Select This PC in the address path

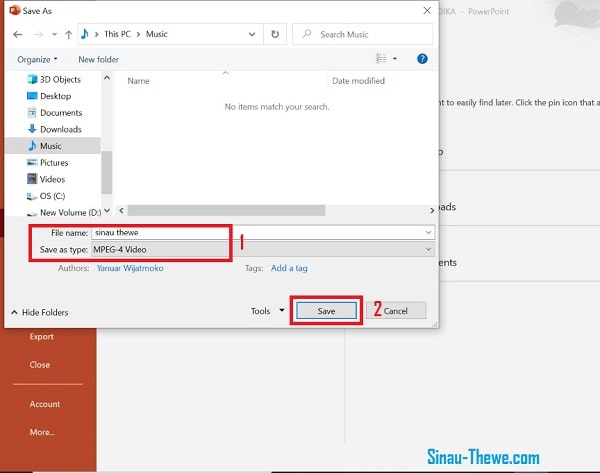(x=117, y=34)
